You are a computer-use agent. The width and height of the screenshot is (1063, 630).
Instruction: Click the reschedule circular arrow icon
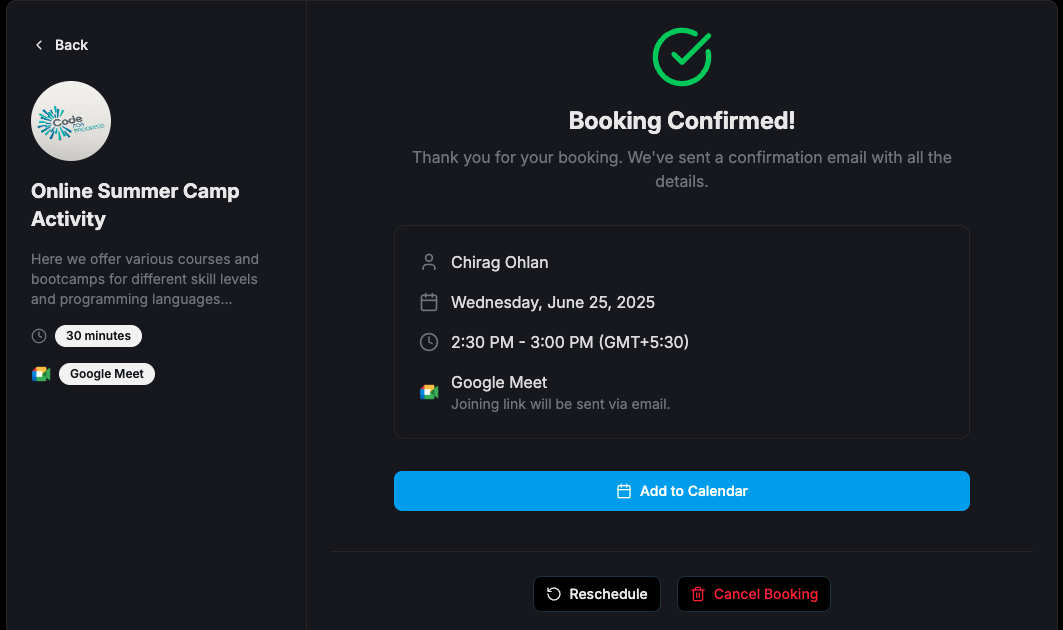[554, 594]
